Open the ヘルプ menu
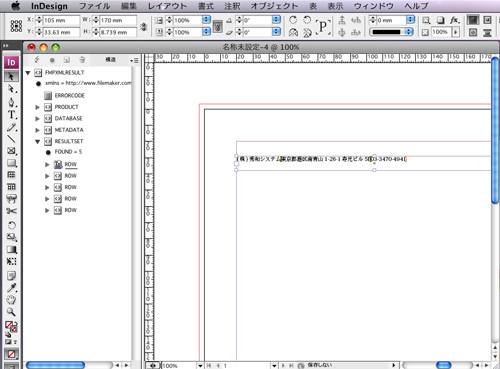Screen dimensions: 500x369 click(416, 6)
